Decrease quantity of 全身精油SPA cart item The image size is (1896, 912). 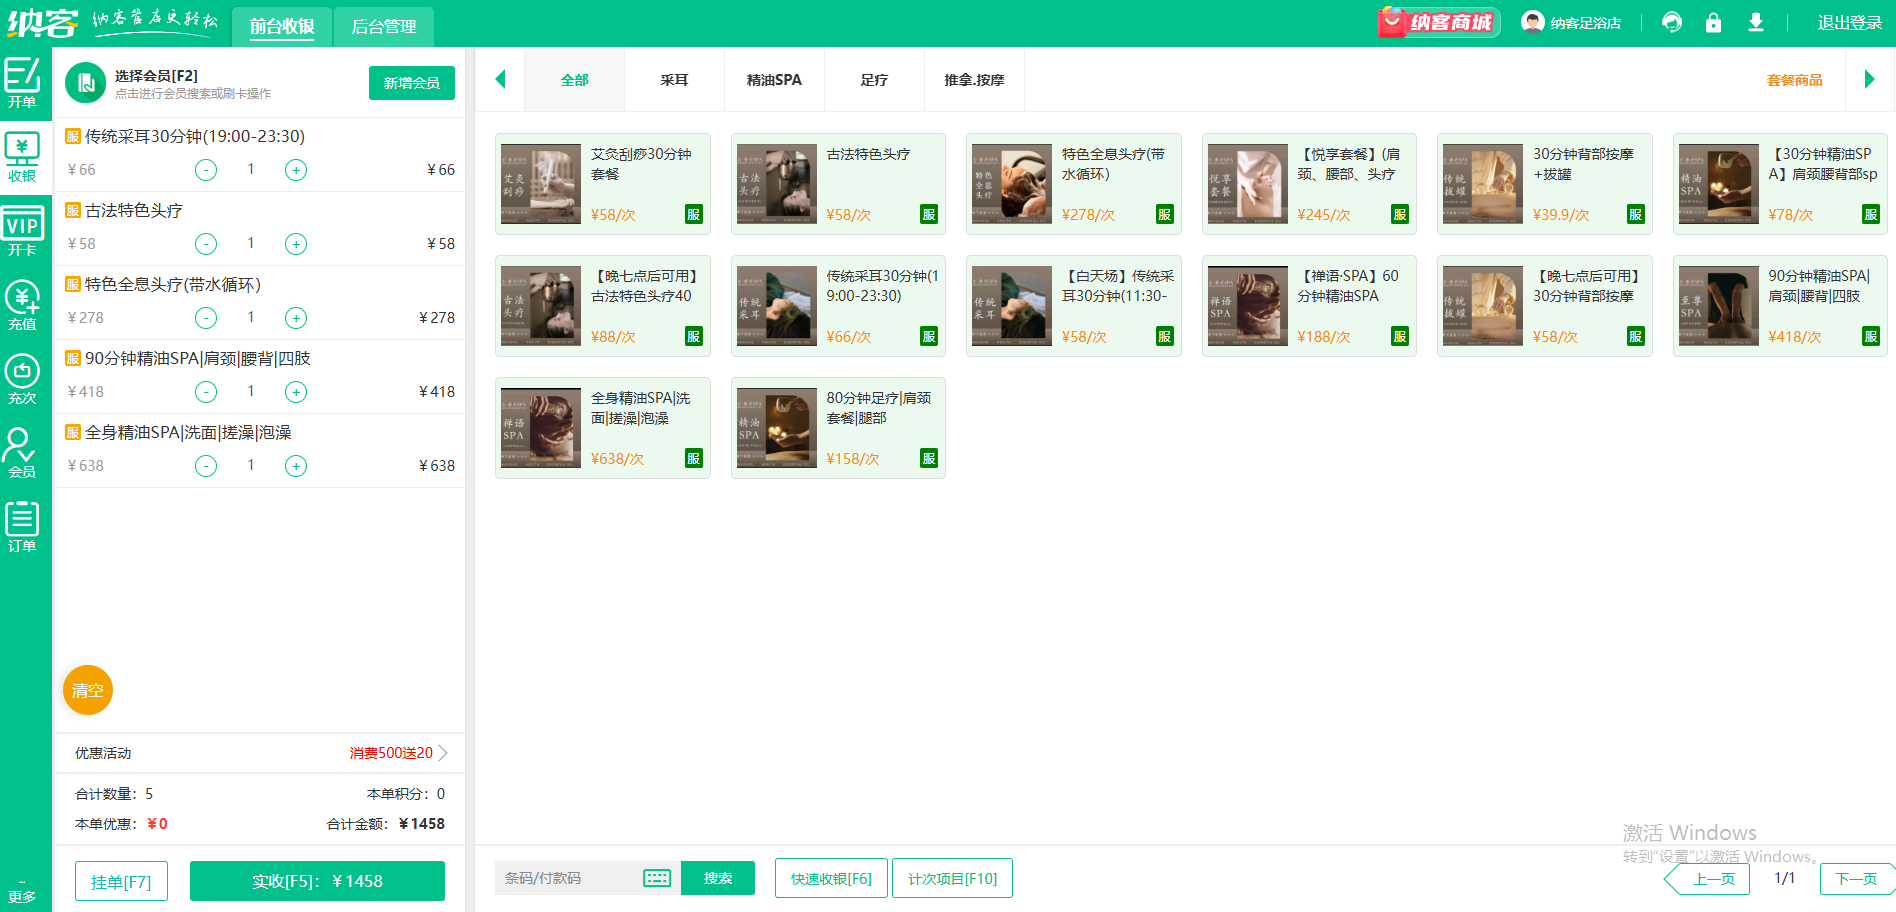[x=206, y=466]
